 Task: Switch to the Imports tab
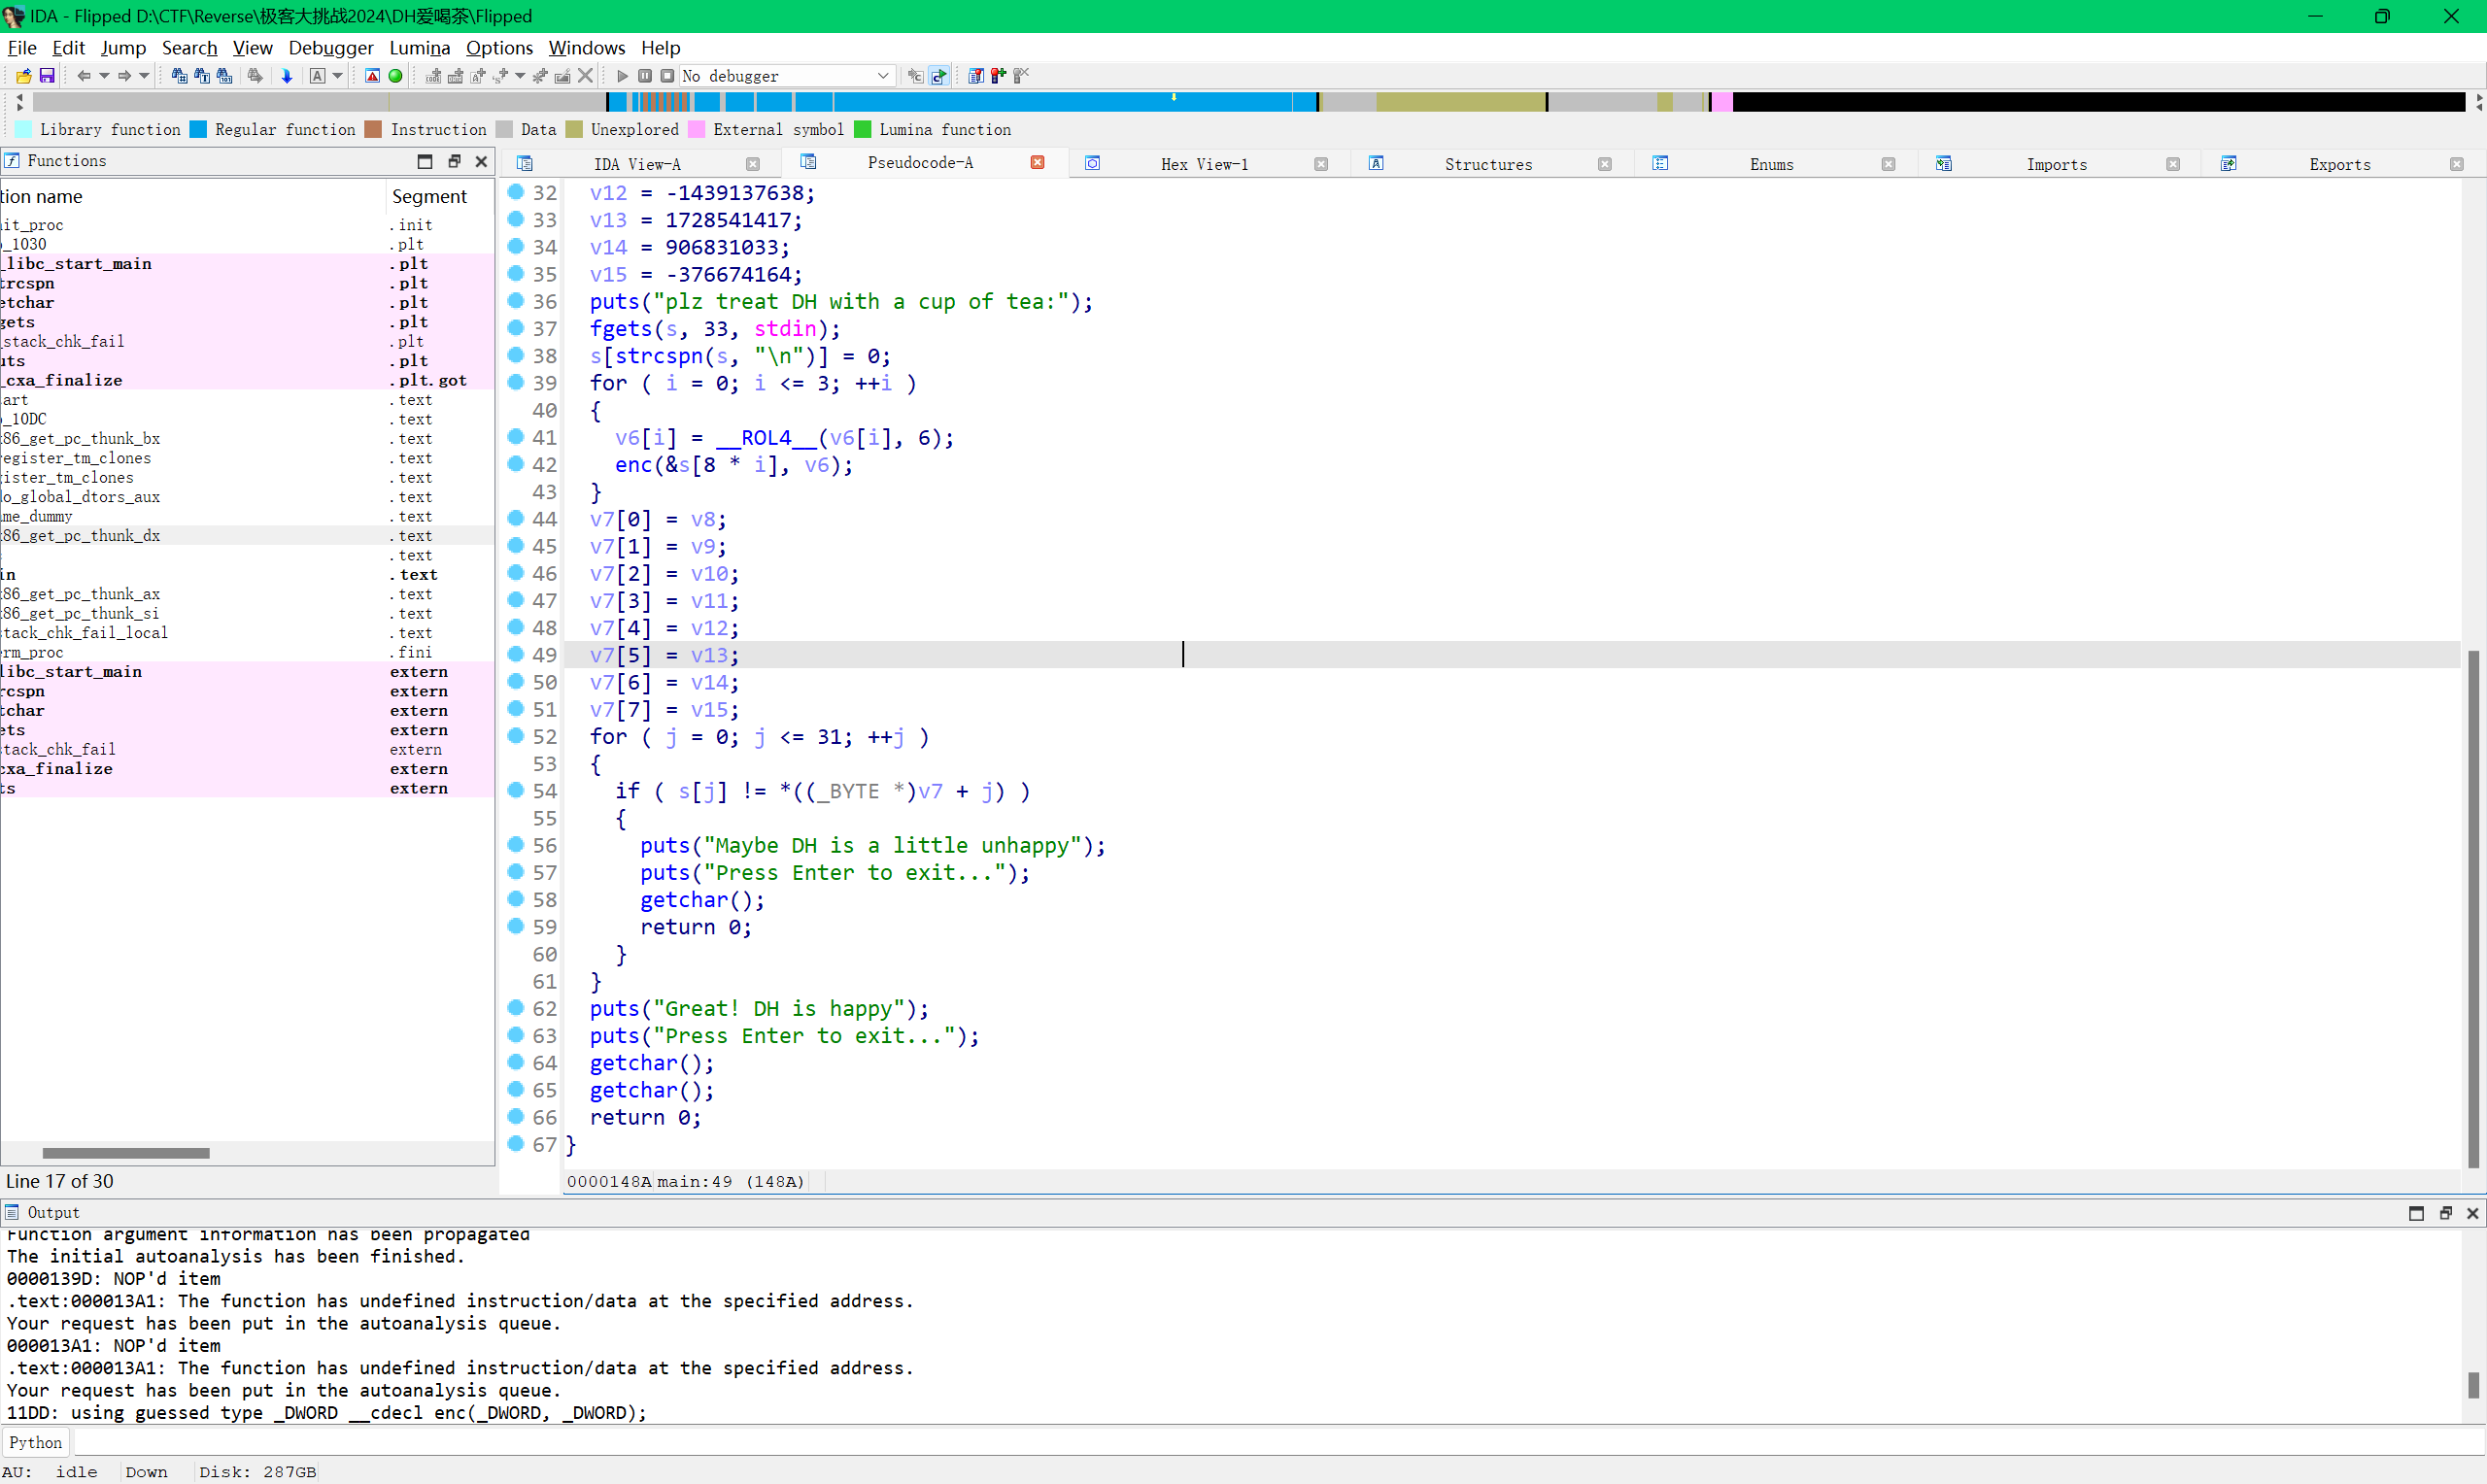click(2056, 164)
